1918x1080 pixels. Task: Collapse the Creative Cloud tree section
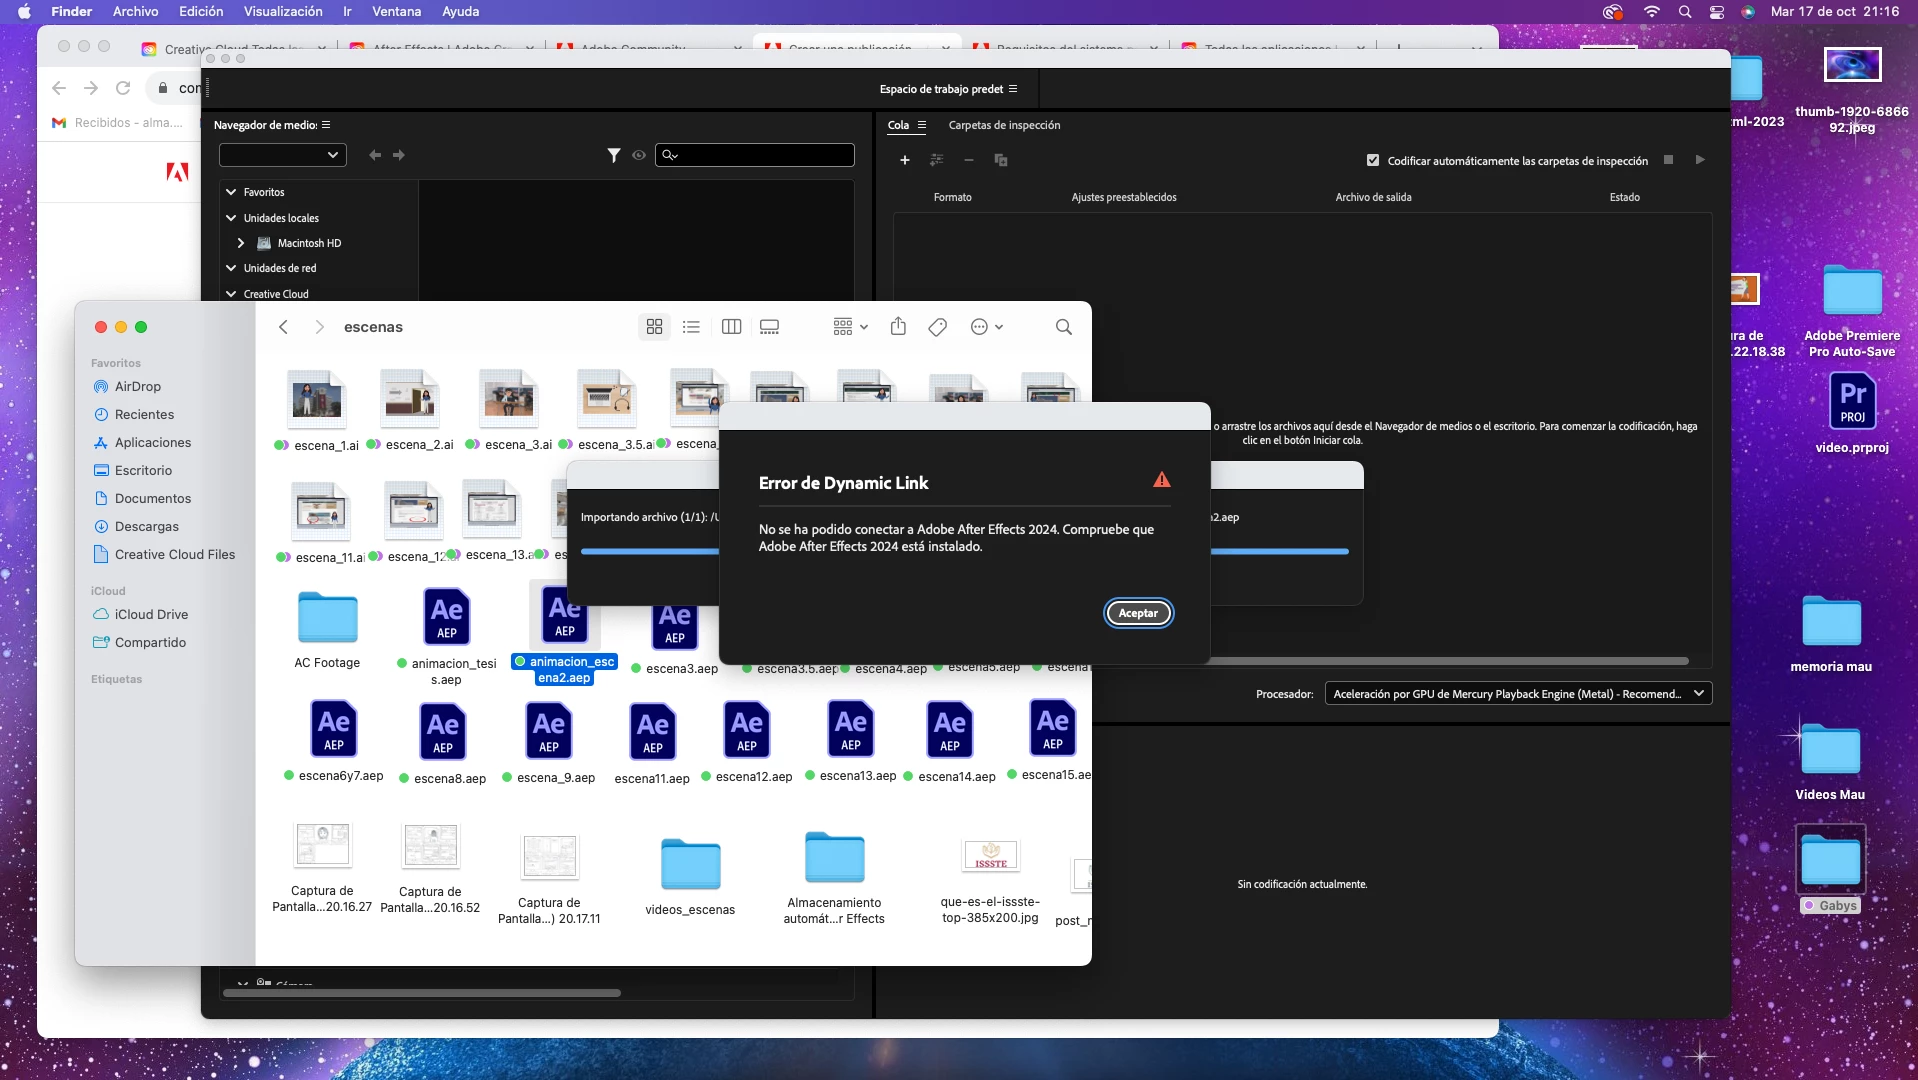231,294
